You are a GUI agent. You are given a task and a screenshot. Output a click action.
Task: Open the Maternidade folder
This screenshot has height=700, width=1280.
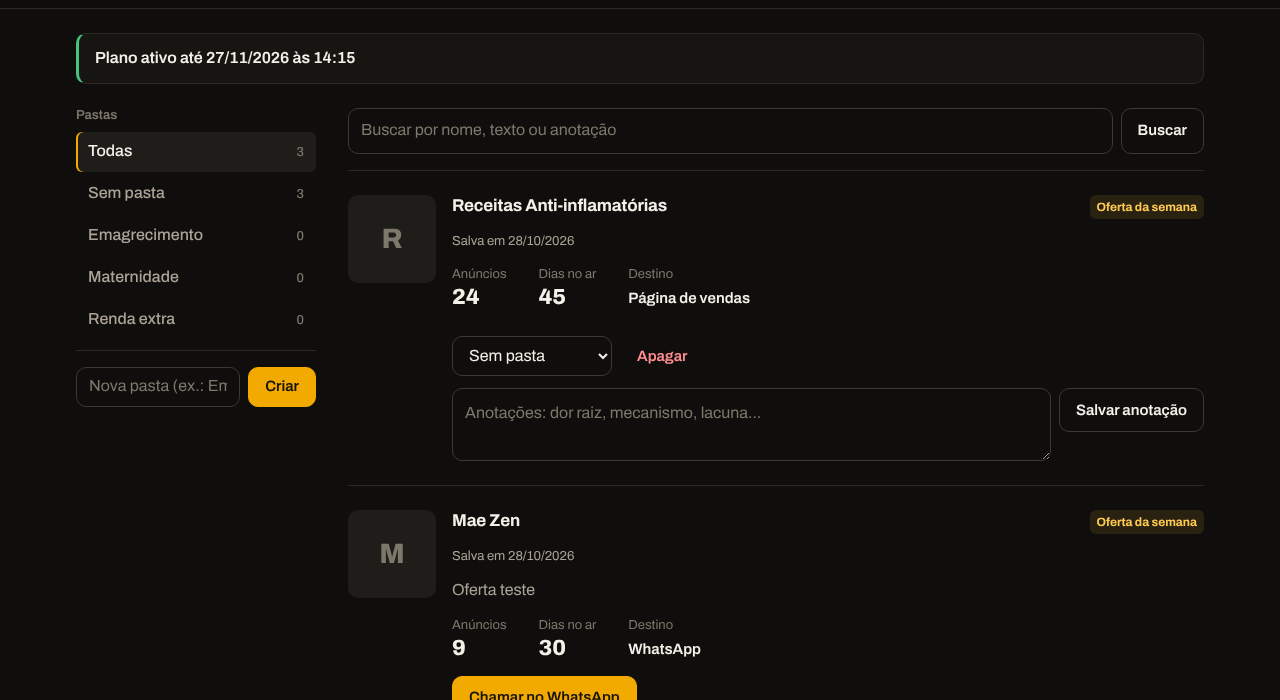196,277
